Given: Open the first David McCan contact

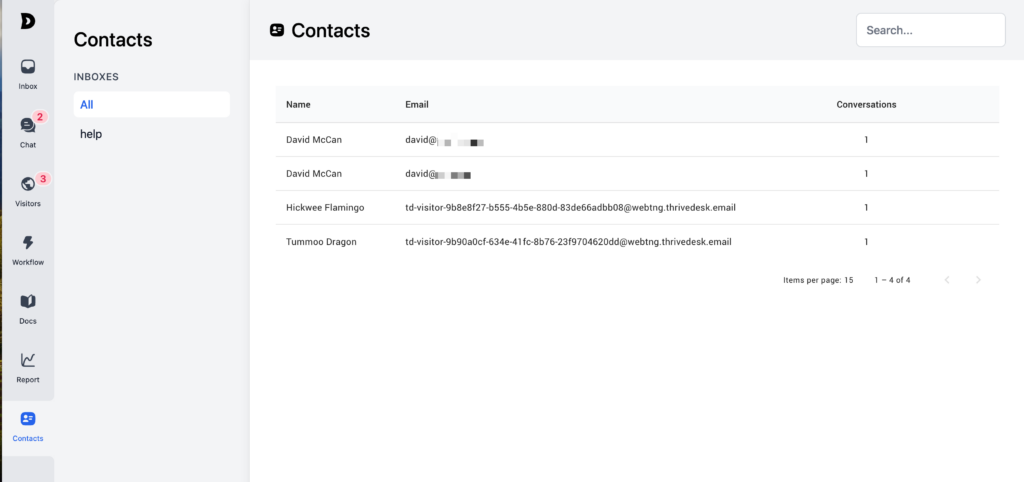Looking at the screenshot, I should coord(314,140).
